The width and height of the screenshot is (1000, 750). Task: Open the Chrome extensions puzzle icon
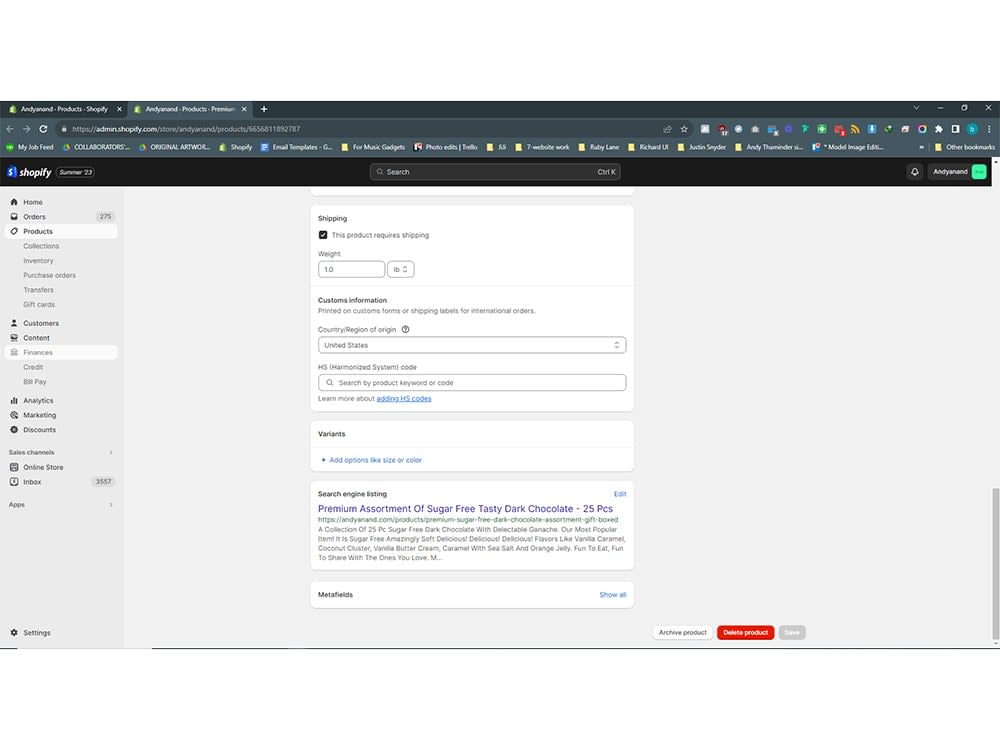point(939,129)
